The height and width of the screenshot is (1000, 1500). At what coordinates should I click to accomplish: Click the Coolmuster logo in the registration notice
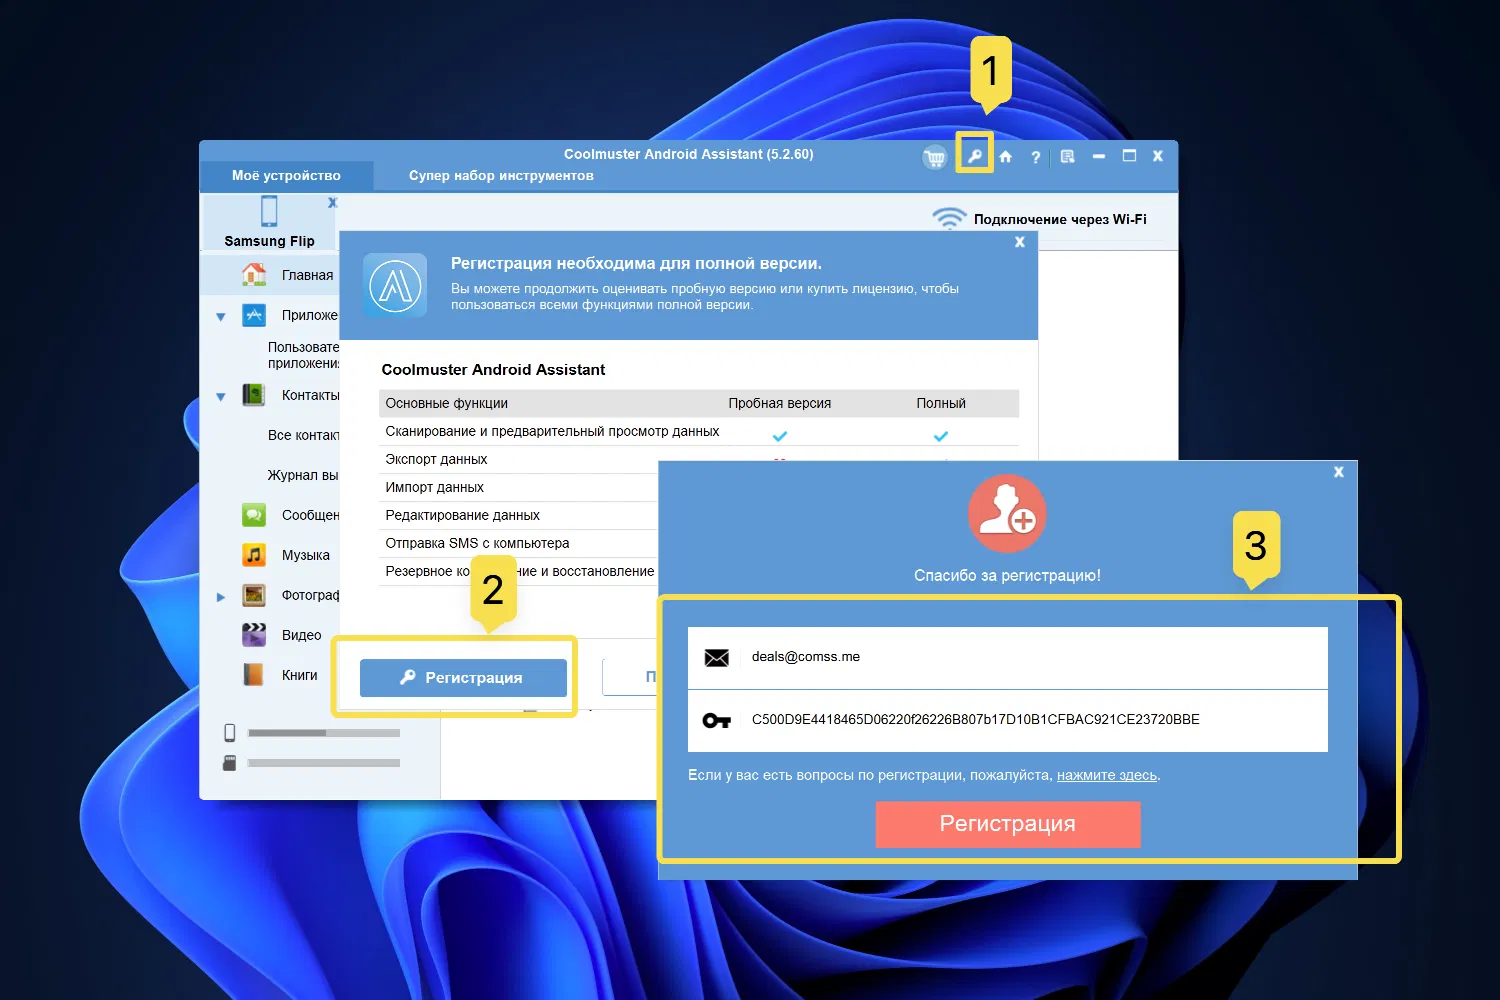coord(395,285)
